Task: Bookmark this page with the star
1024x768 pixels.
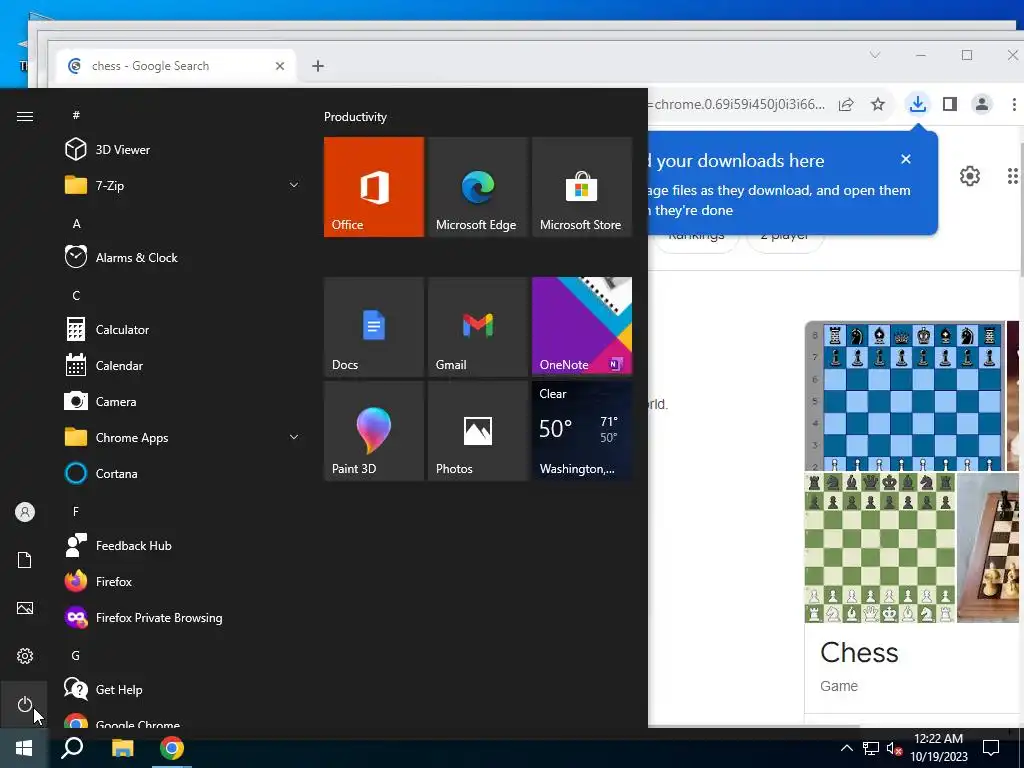Action: pyautogui.click(x=878, y=104)
